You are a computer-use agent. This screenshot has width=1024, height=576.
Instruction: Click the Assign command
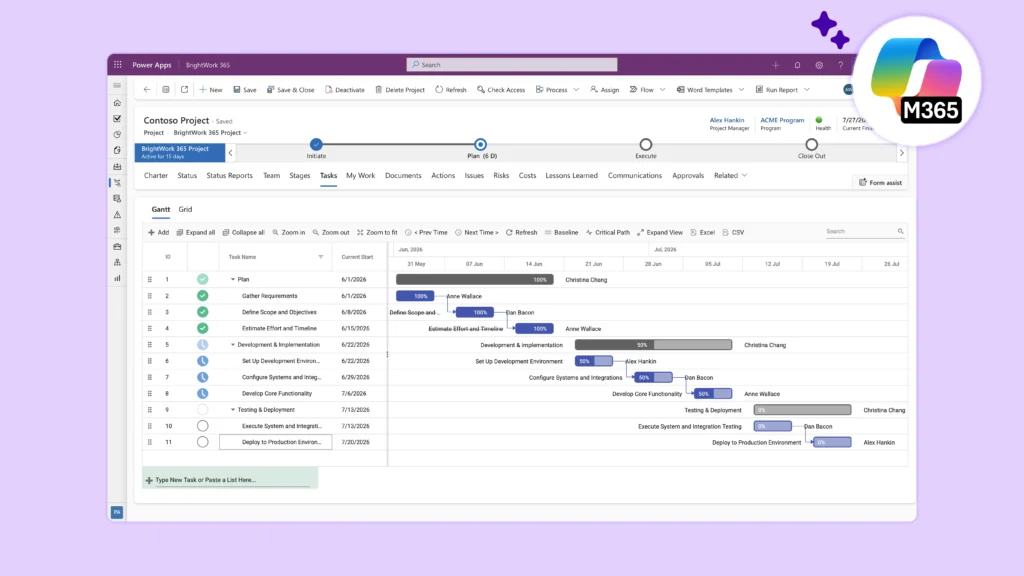pos(605,89)
